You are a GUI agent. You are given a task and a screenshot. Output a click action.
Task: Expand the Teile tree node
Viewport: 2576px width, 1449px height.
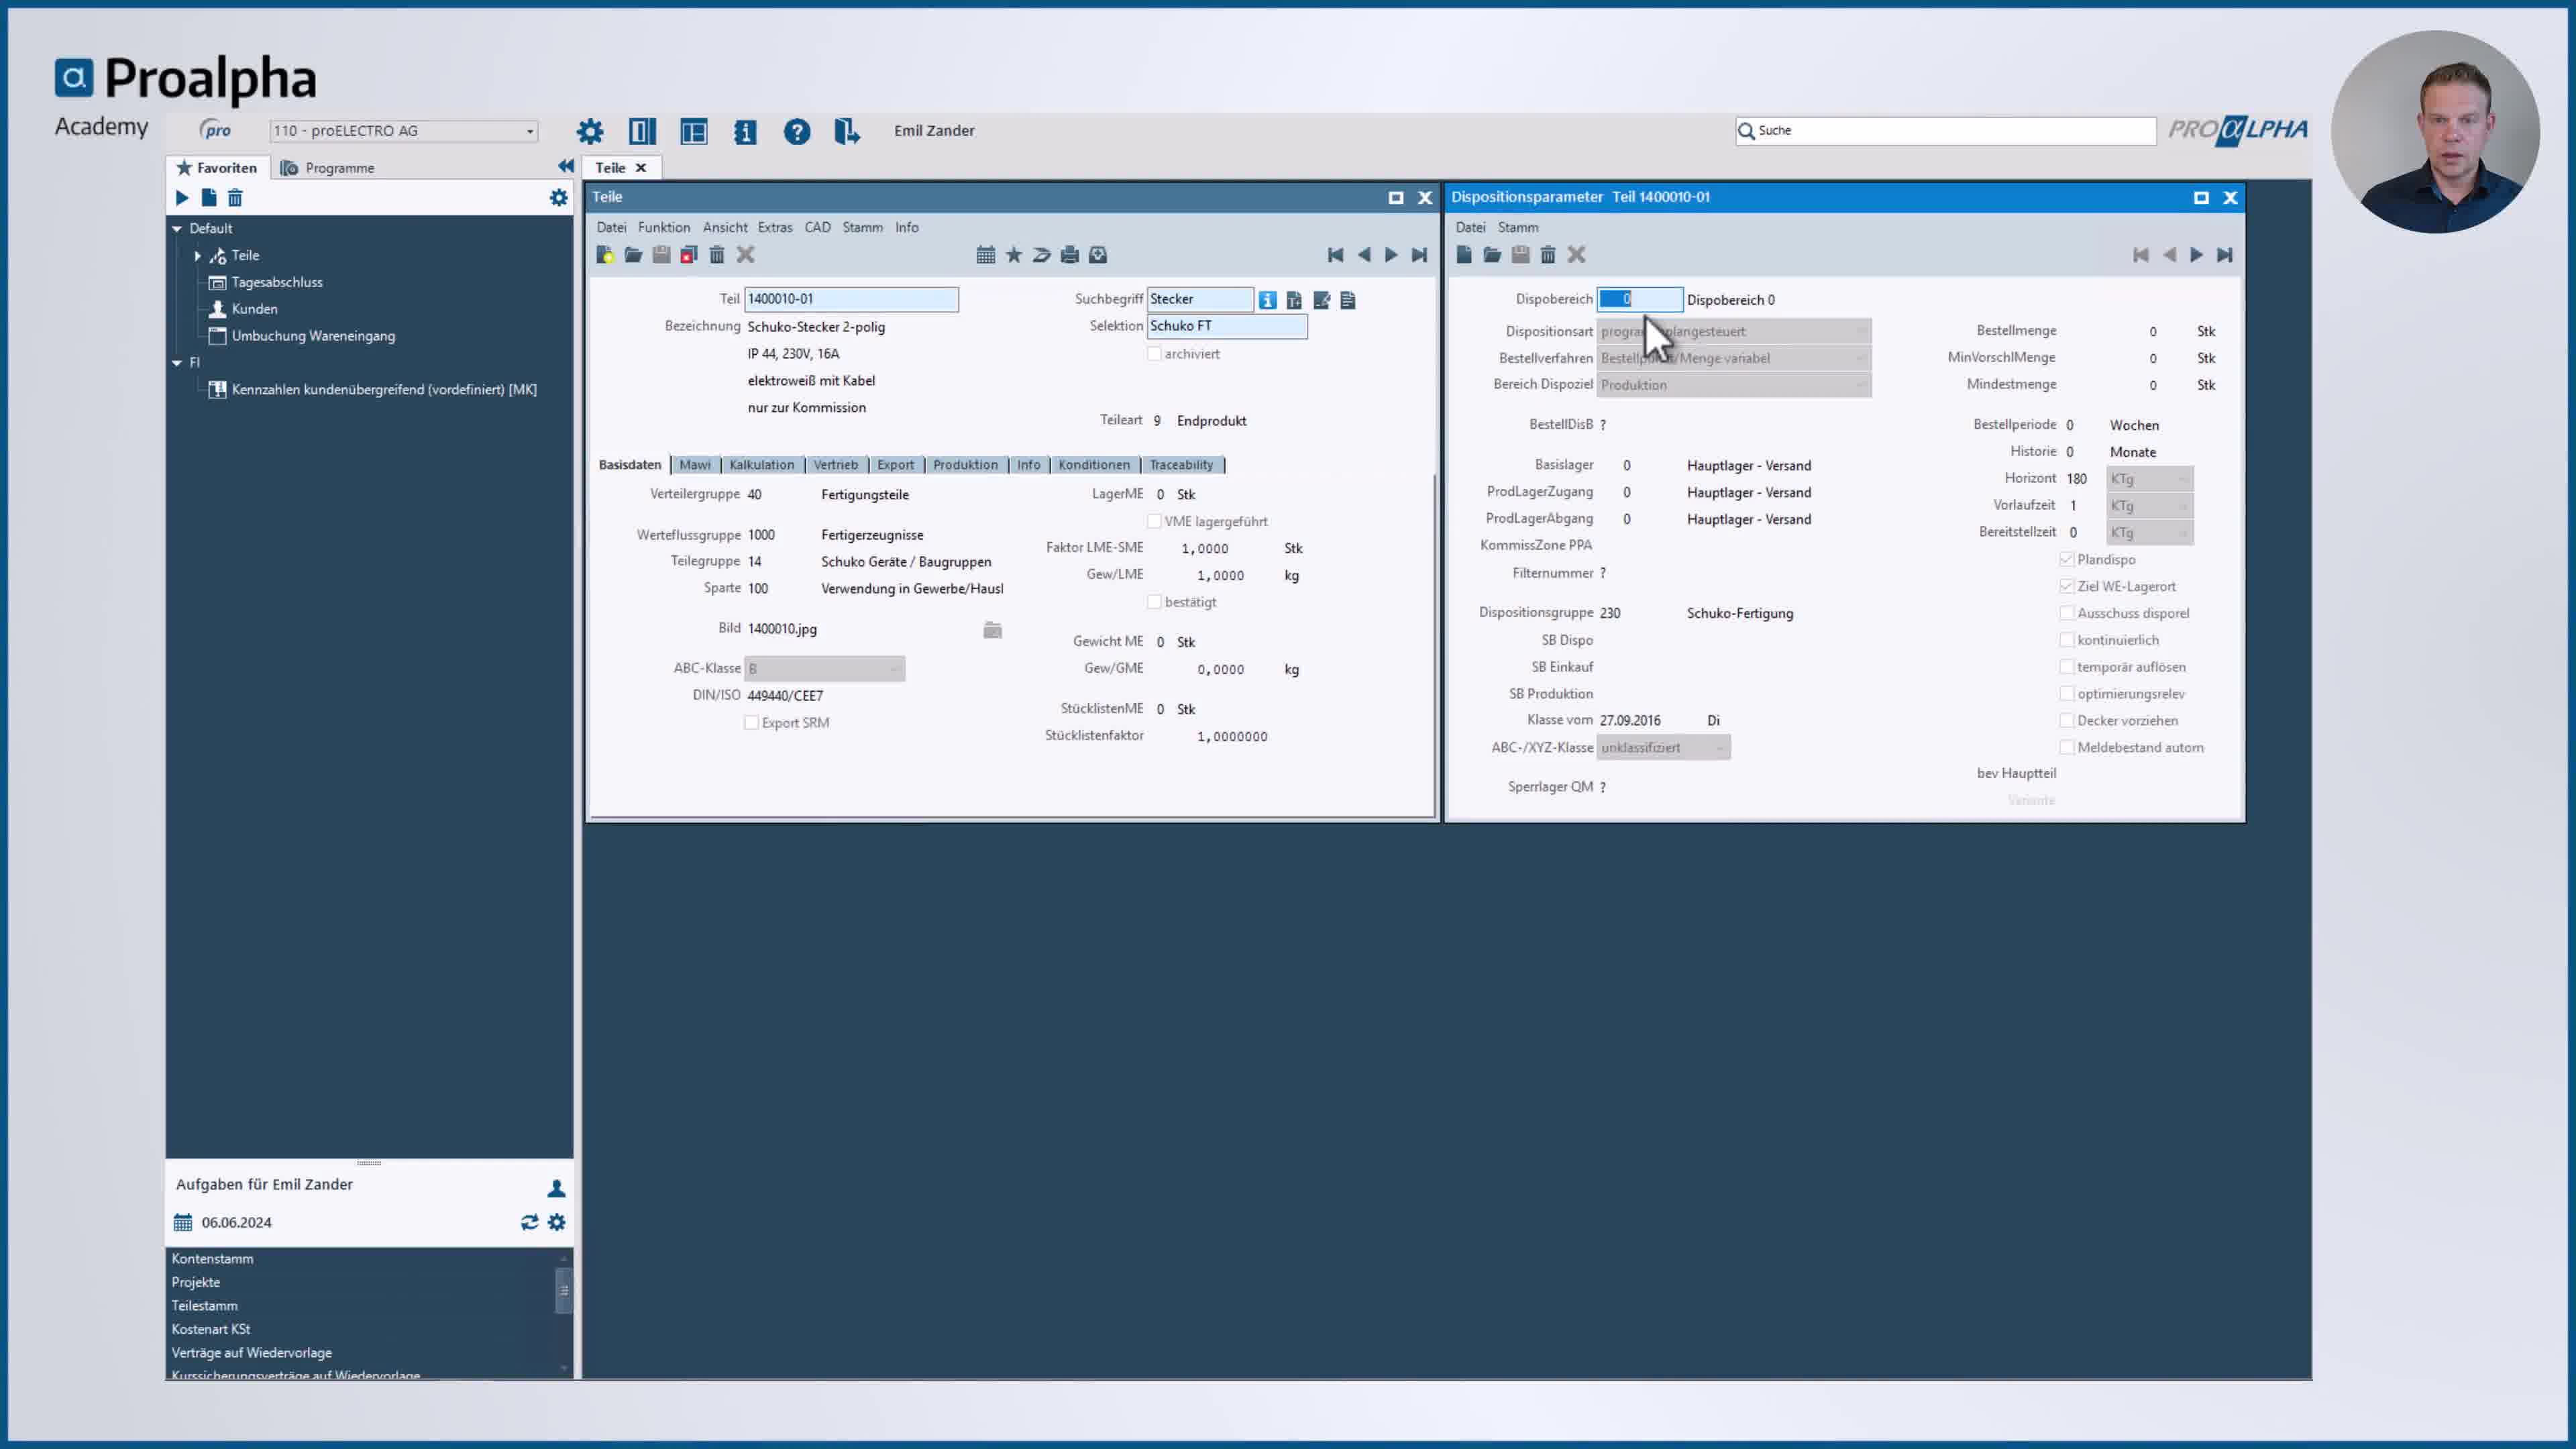(198, 256)
